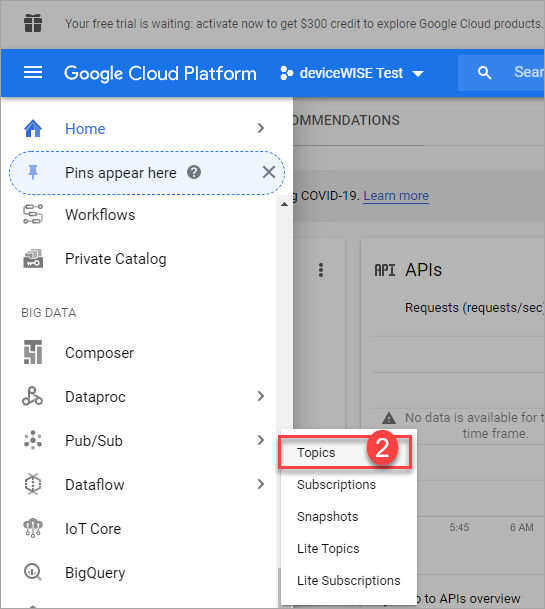Image resolution: width=545 pixels, height=609 pixels.
Task: Click the hamburger navigation menu icon
Action: point(33,72)
